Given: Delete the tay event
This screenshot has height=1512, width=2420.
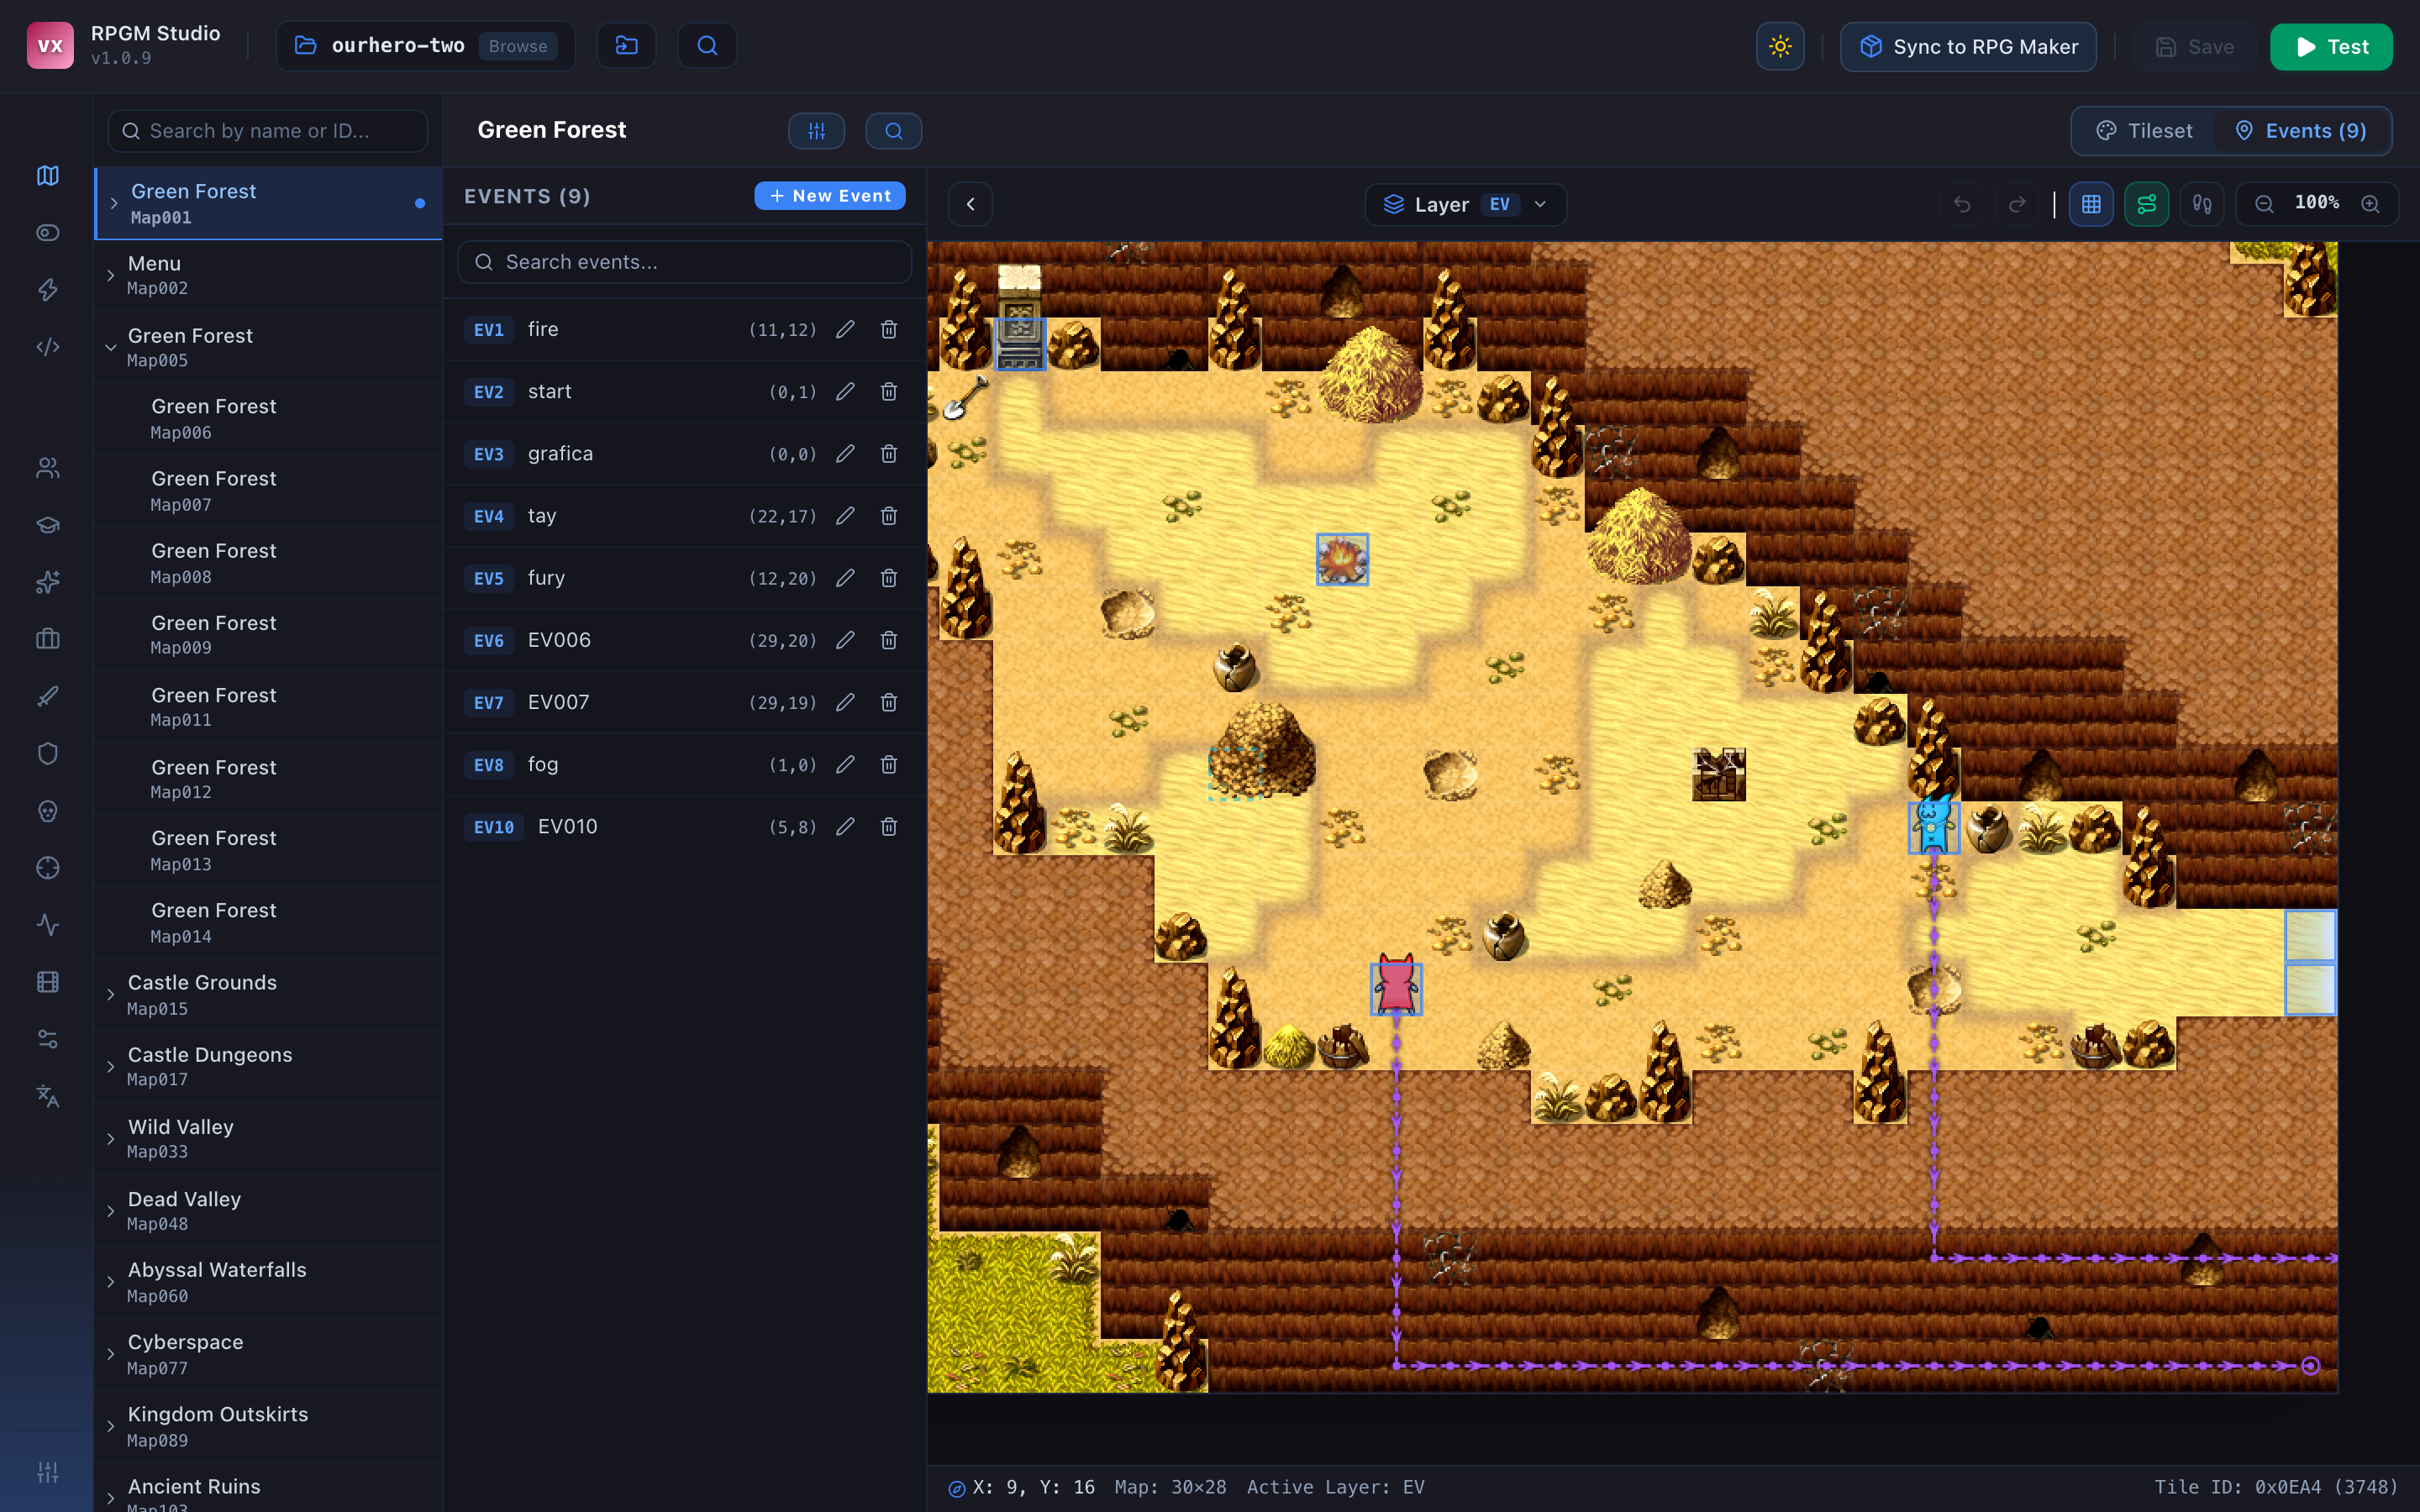Looking at the screenshot, I should pos(889,516).
